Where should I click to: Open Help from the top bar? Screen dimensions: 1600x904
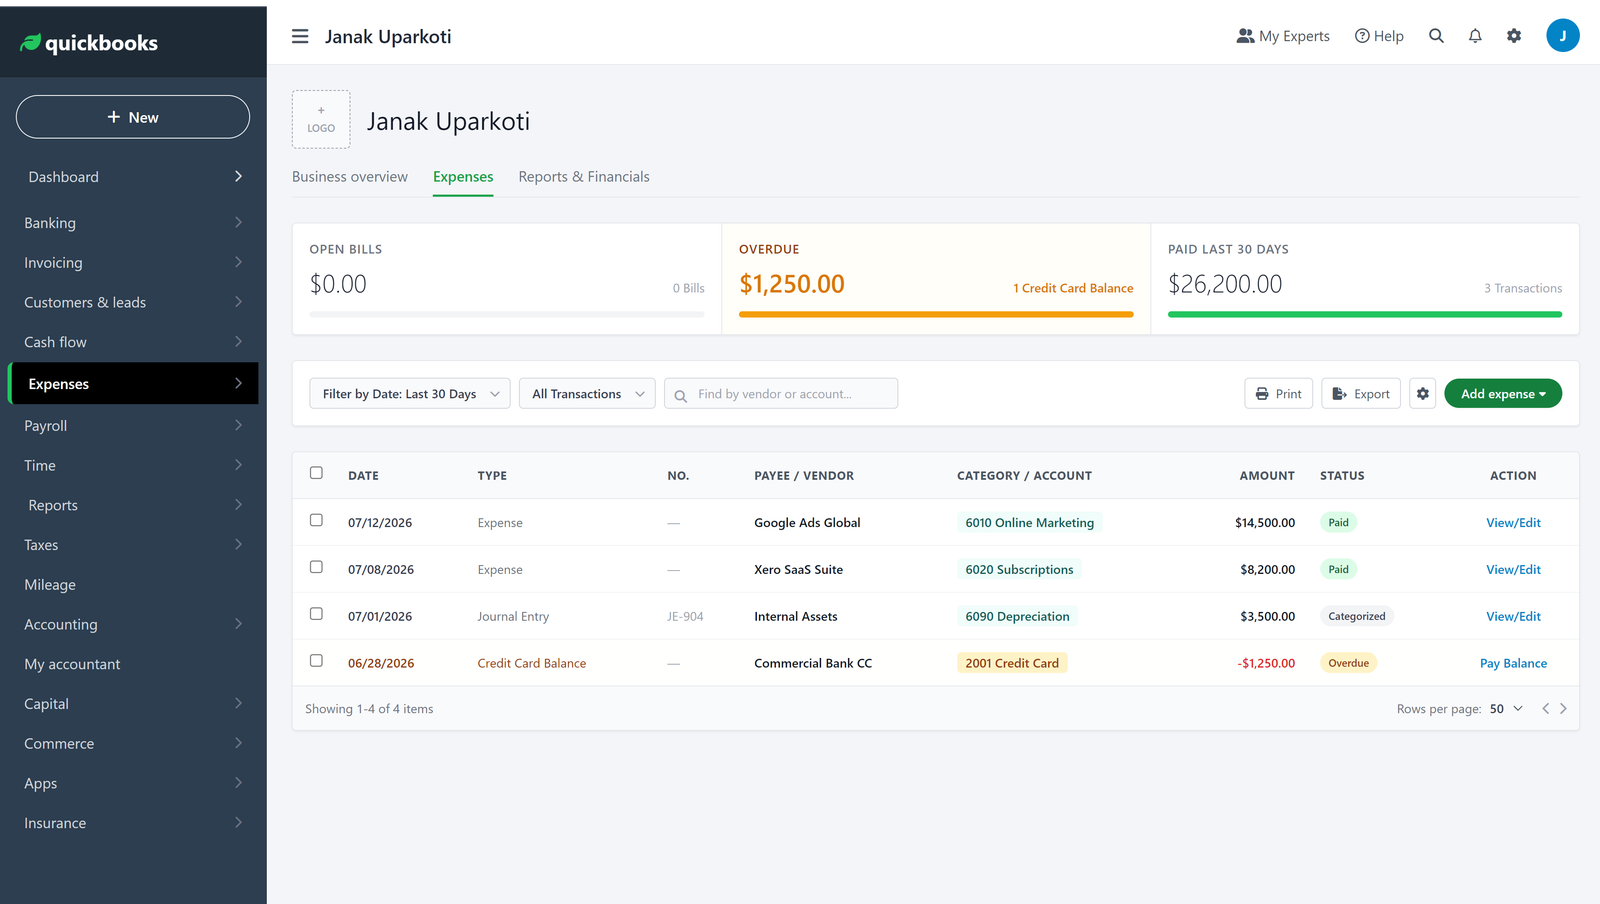(x=1379, y=36)
